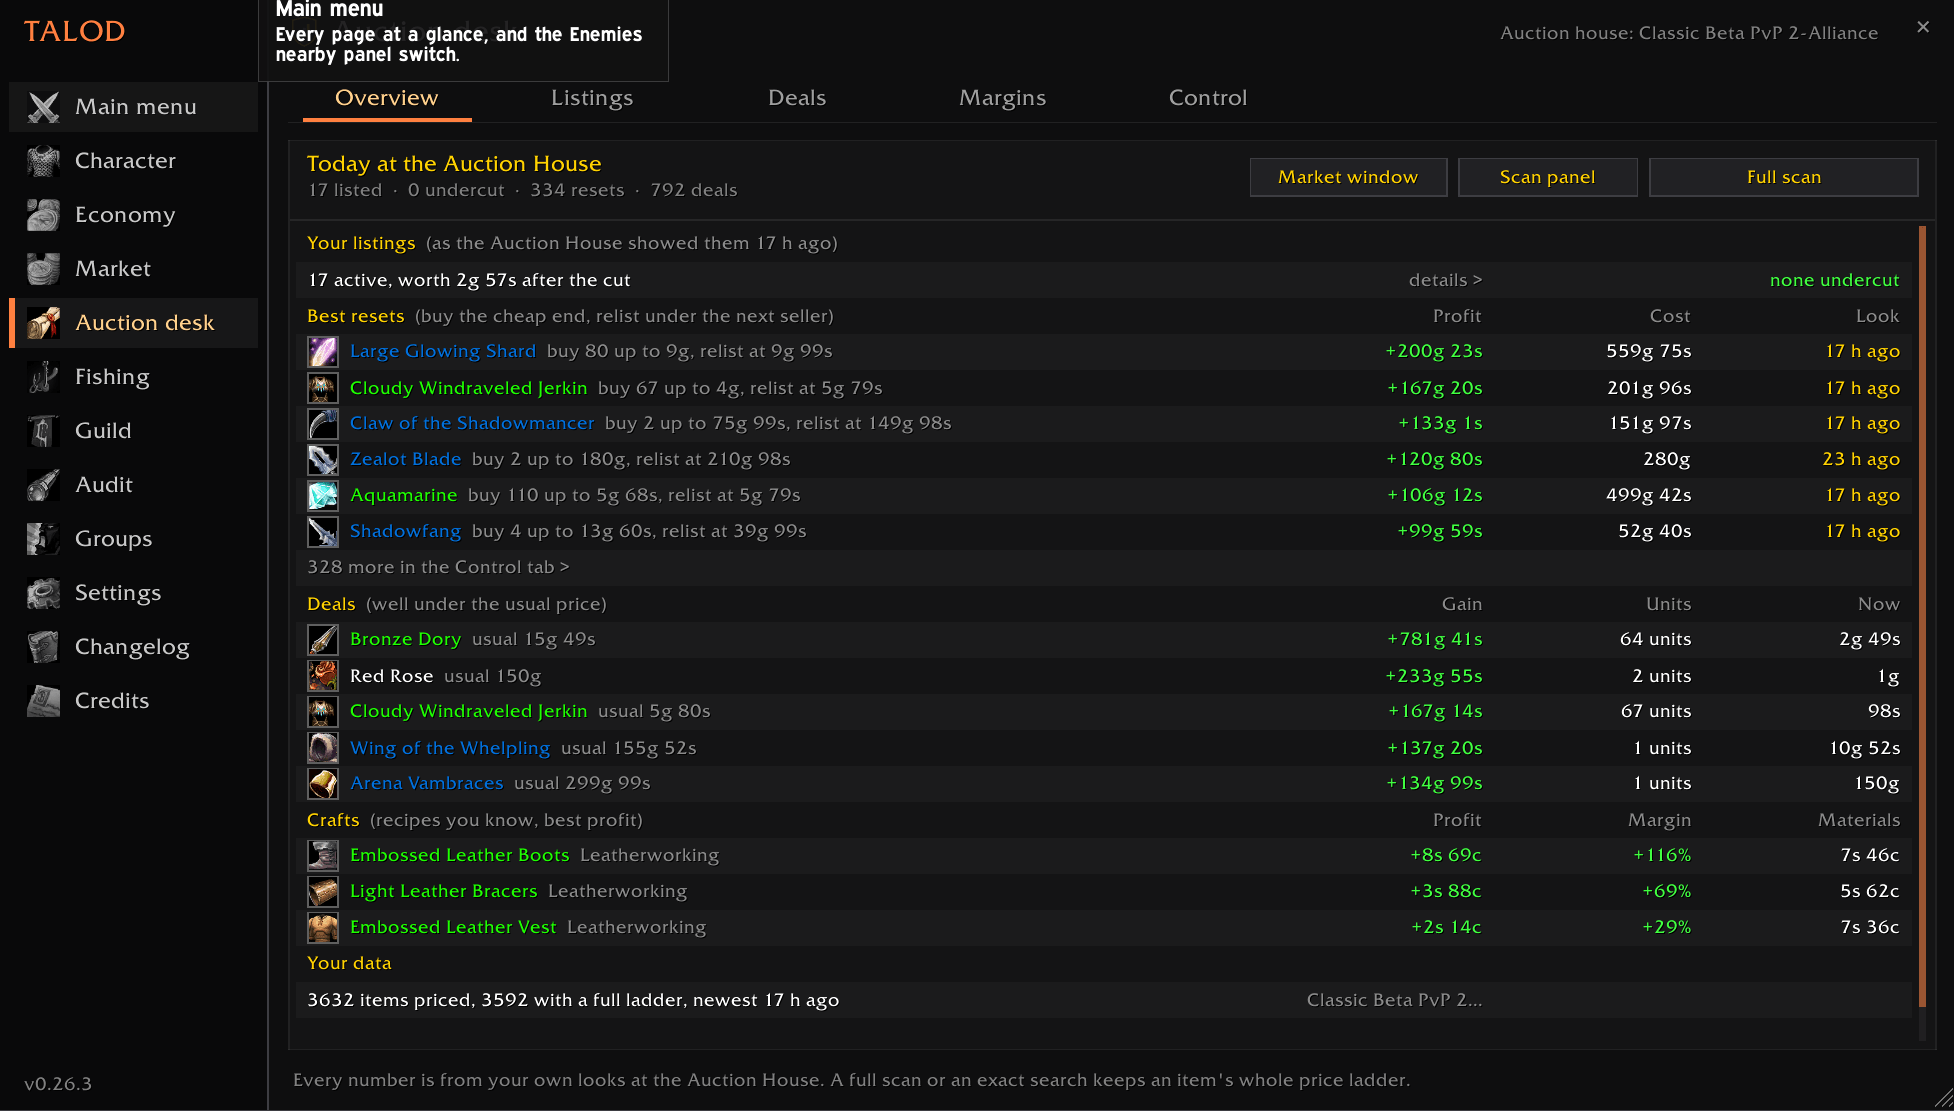Image resolution: width=1954 pixels, height=1111 pixels.
Task: Click the 23 h ago look time
Action: pos(1861,459)
